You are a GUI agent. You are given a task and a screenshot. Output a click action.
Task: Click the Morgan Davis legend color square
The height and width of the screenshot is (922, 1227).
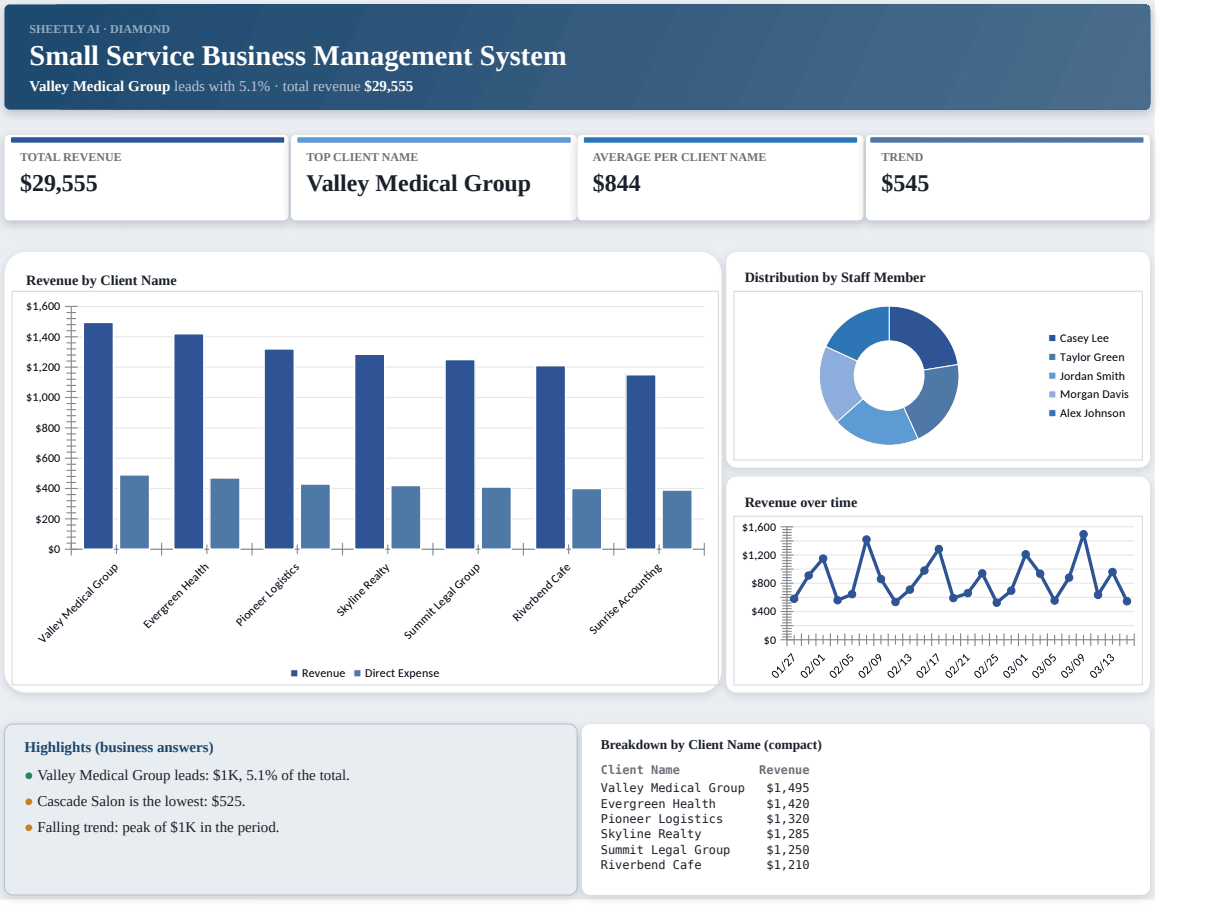(1052, 395)
